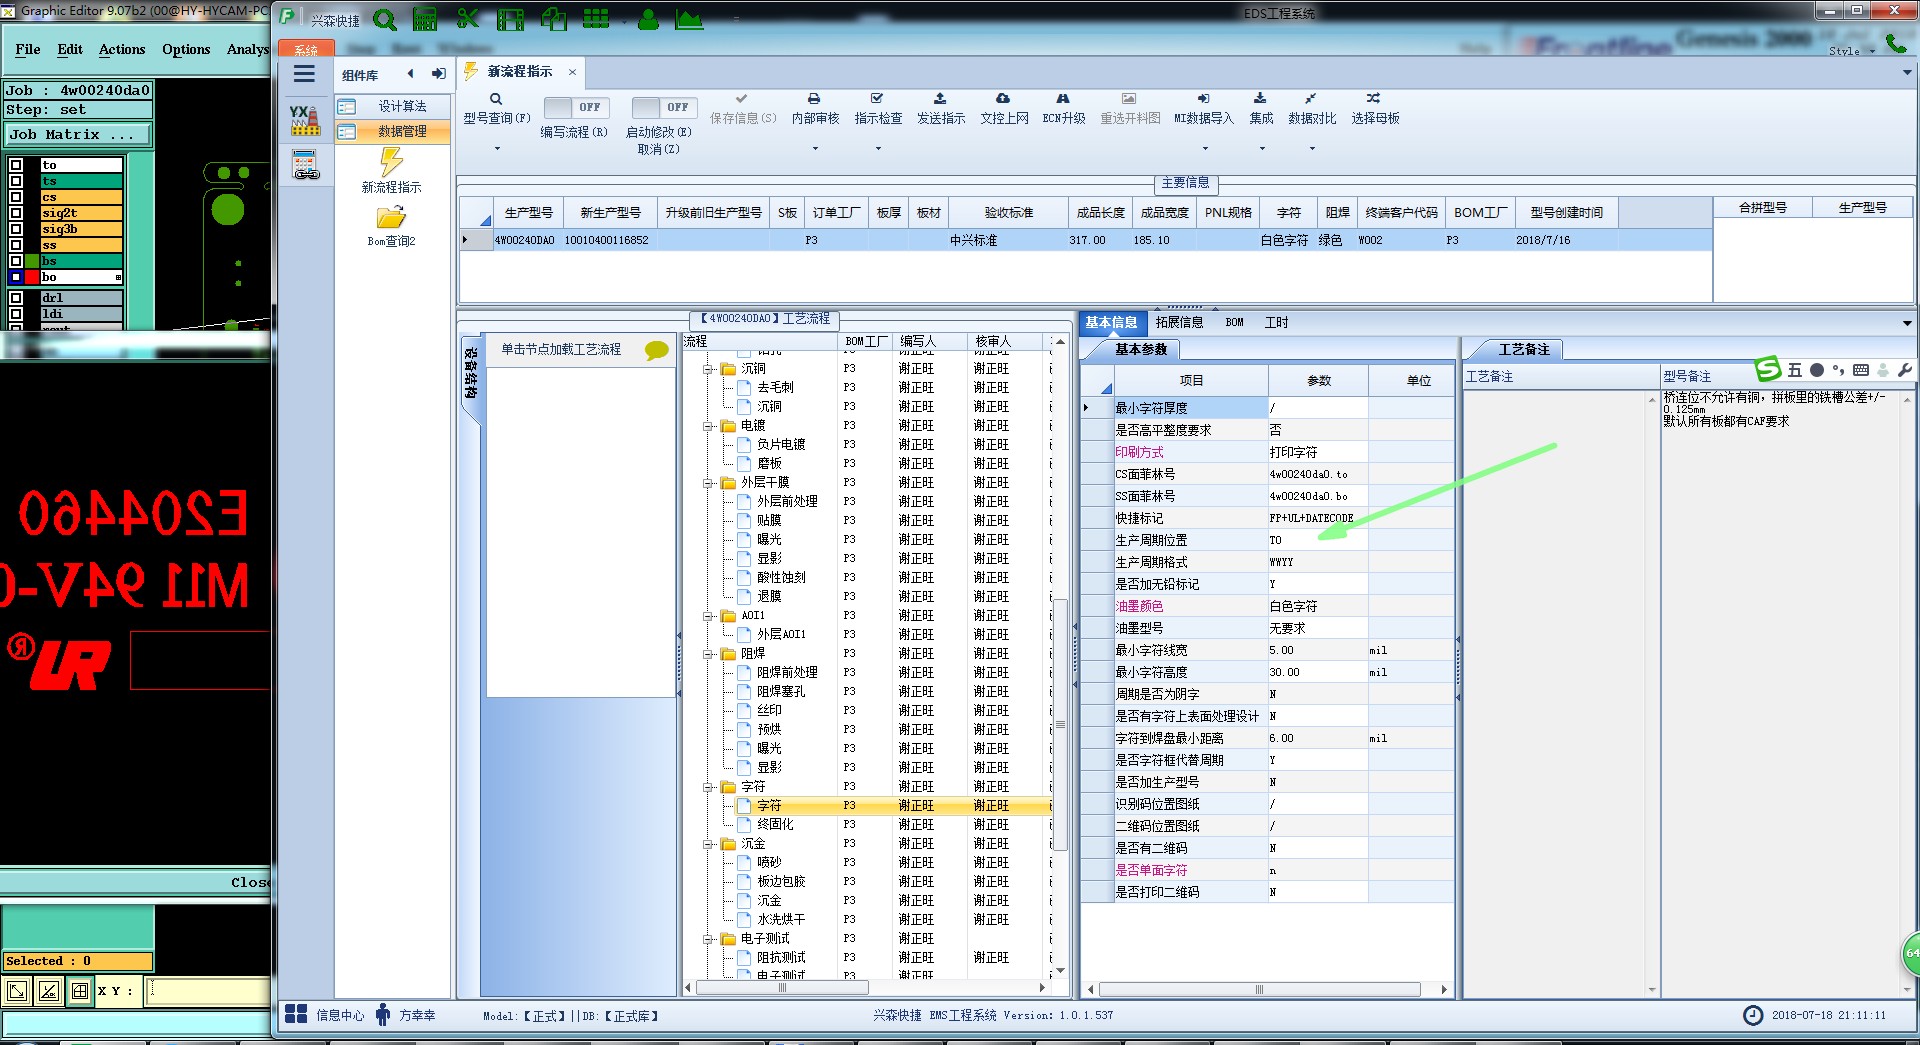Check the 'drl' layer checkbox in Graphic Editor
The height and width of the screenshot is (1045, 1920).
click(16, 298)
